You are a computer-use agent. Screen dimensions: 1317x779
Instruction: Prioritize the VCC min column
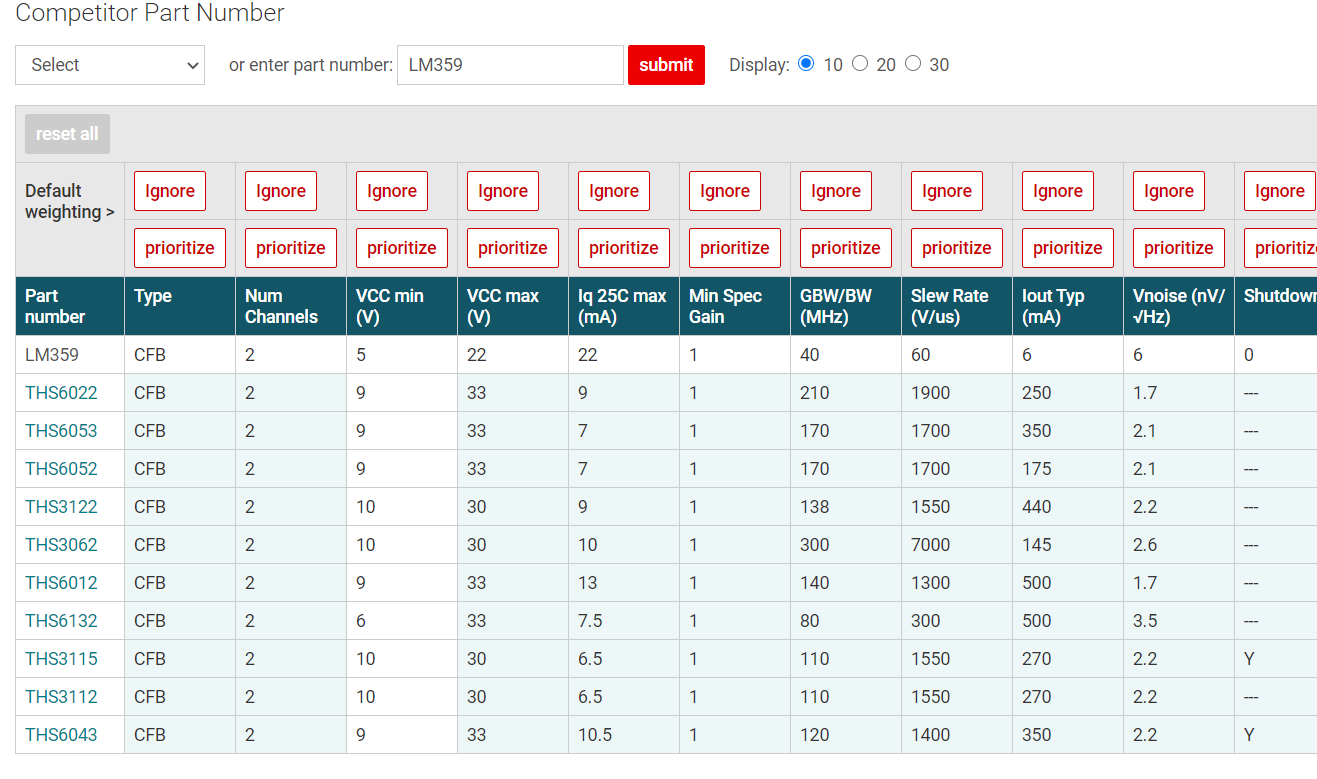click(402, 248)
